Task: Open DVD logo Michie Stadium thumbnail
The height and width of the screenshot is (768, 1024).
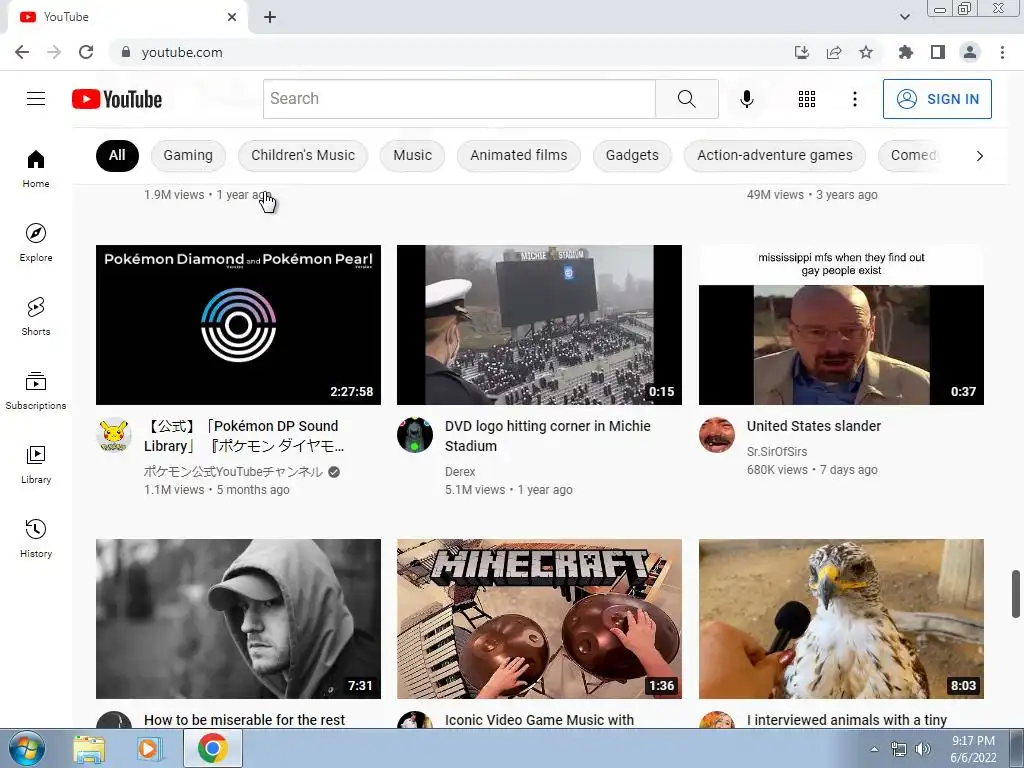Action: click(x=539, y=325)
